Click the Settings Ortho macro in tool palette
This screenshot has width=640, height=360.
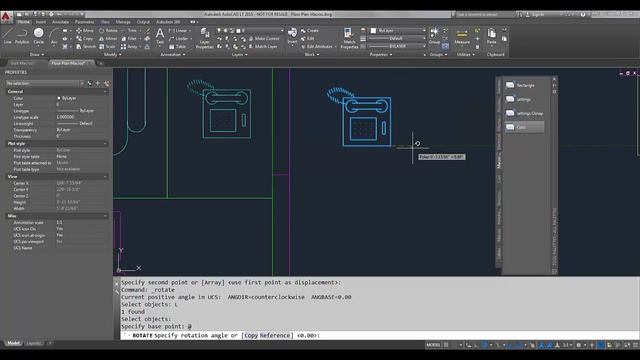[x=524, y=113]
